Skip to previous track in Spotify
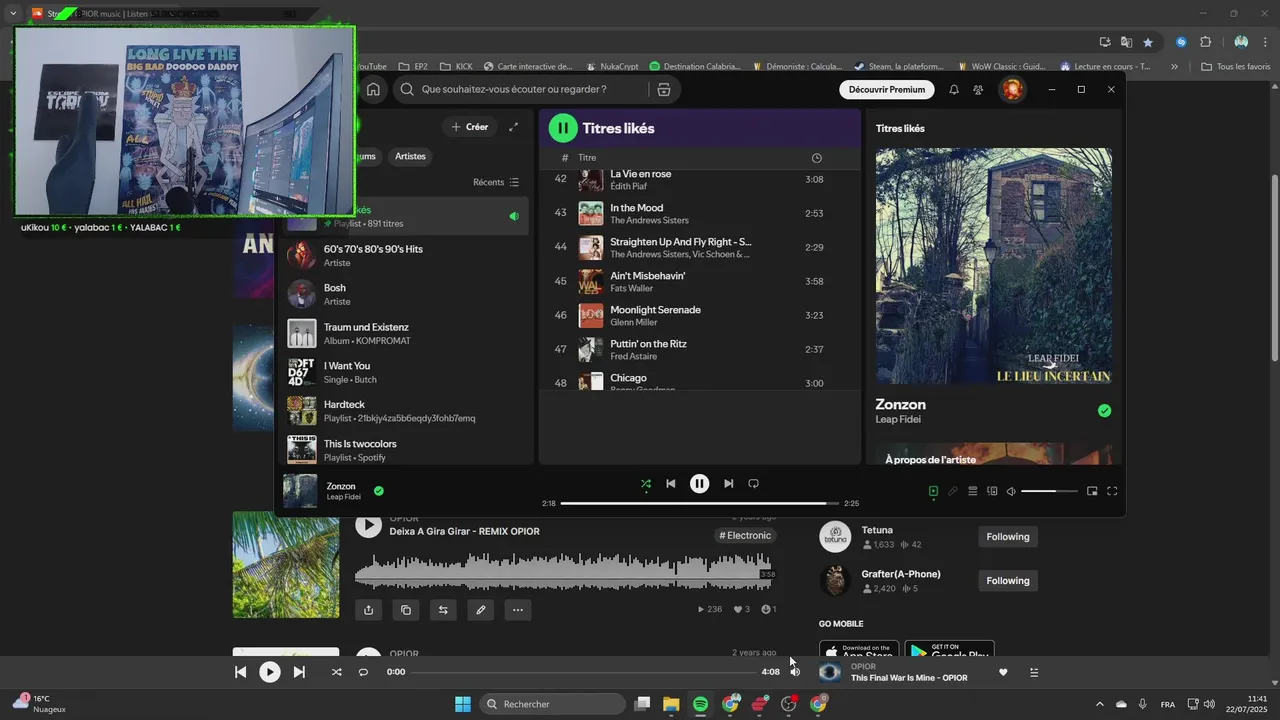The image size is (1280, 720). click(671, 484)
